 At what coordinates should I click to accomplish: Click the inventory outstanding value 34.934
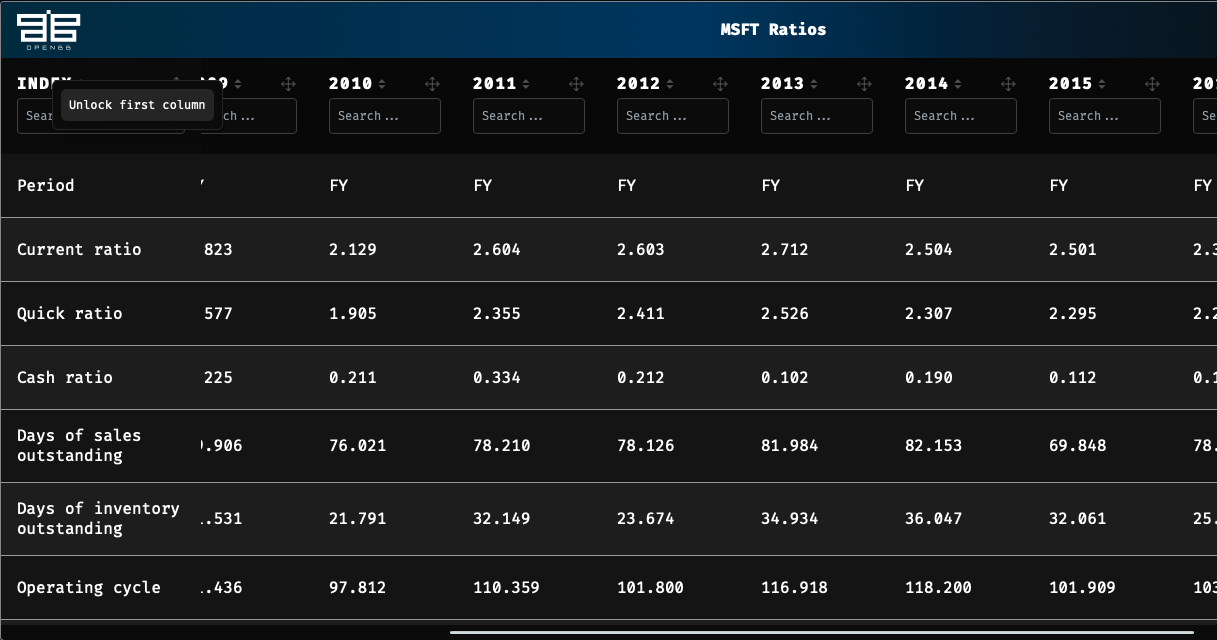(790, 518)
